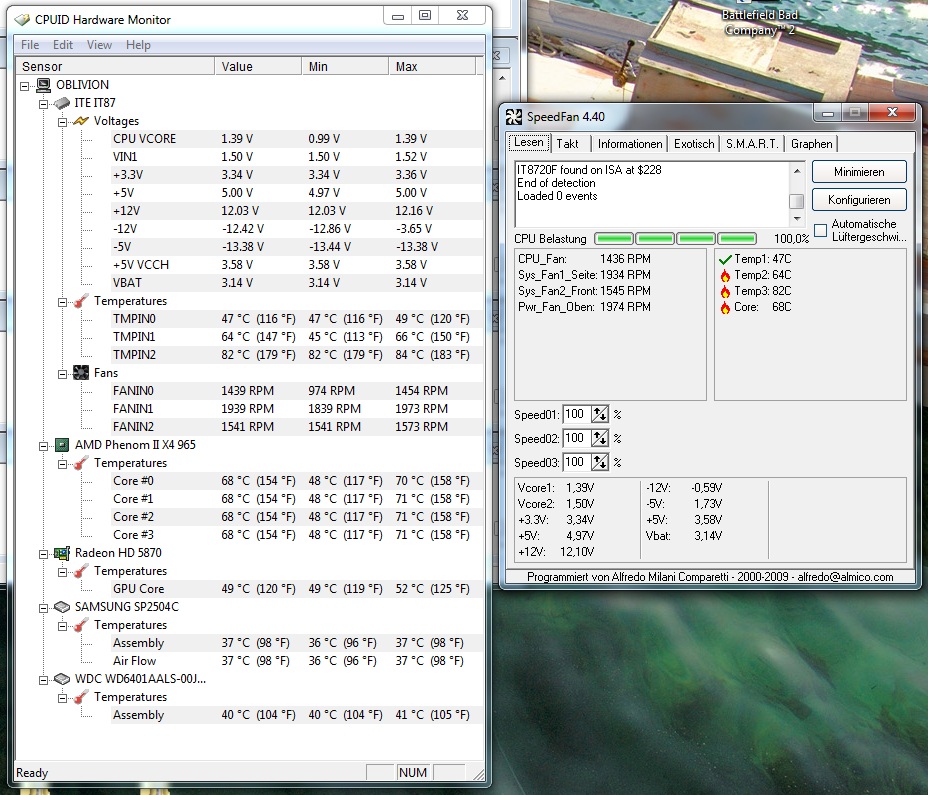Click the SAMSUNG SP2504C drive icon
The width and height of the screenshot is (928, 795).
(x=62, y=607)
